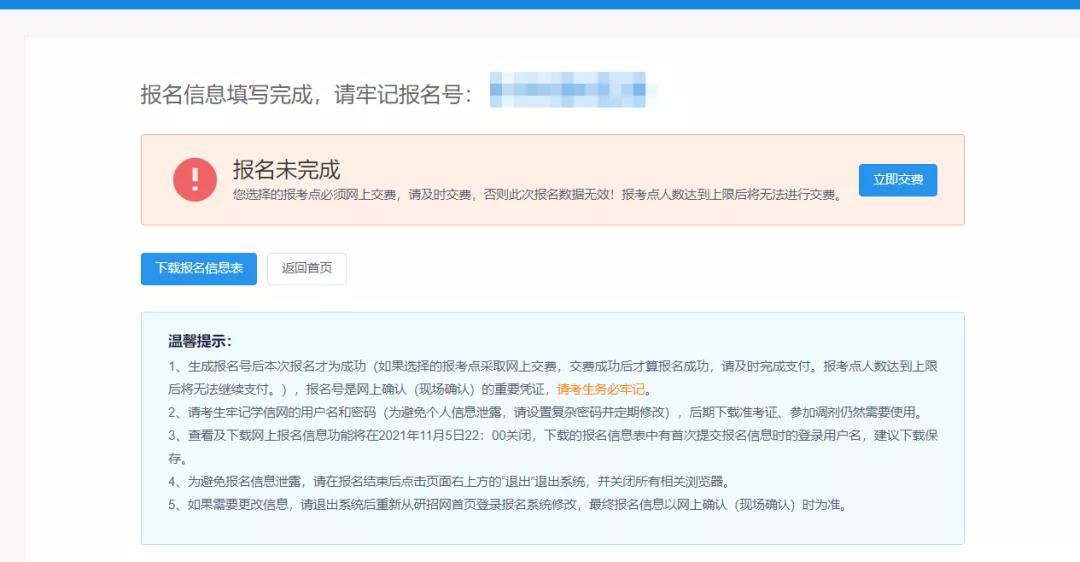Download the 下载报名信息表 registration form
This screenshot has height=562, width=1080.
199,269
